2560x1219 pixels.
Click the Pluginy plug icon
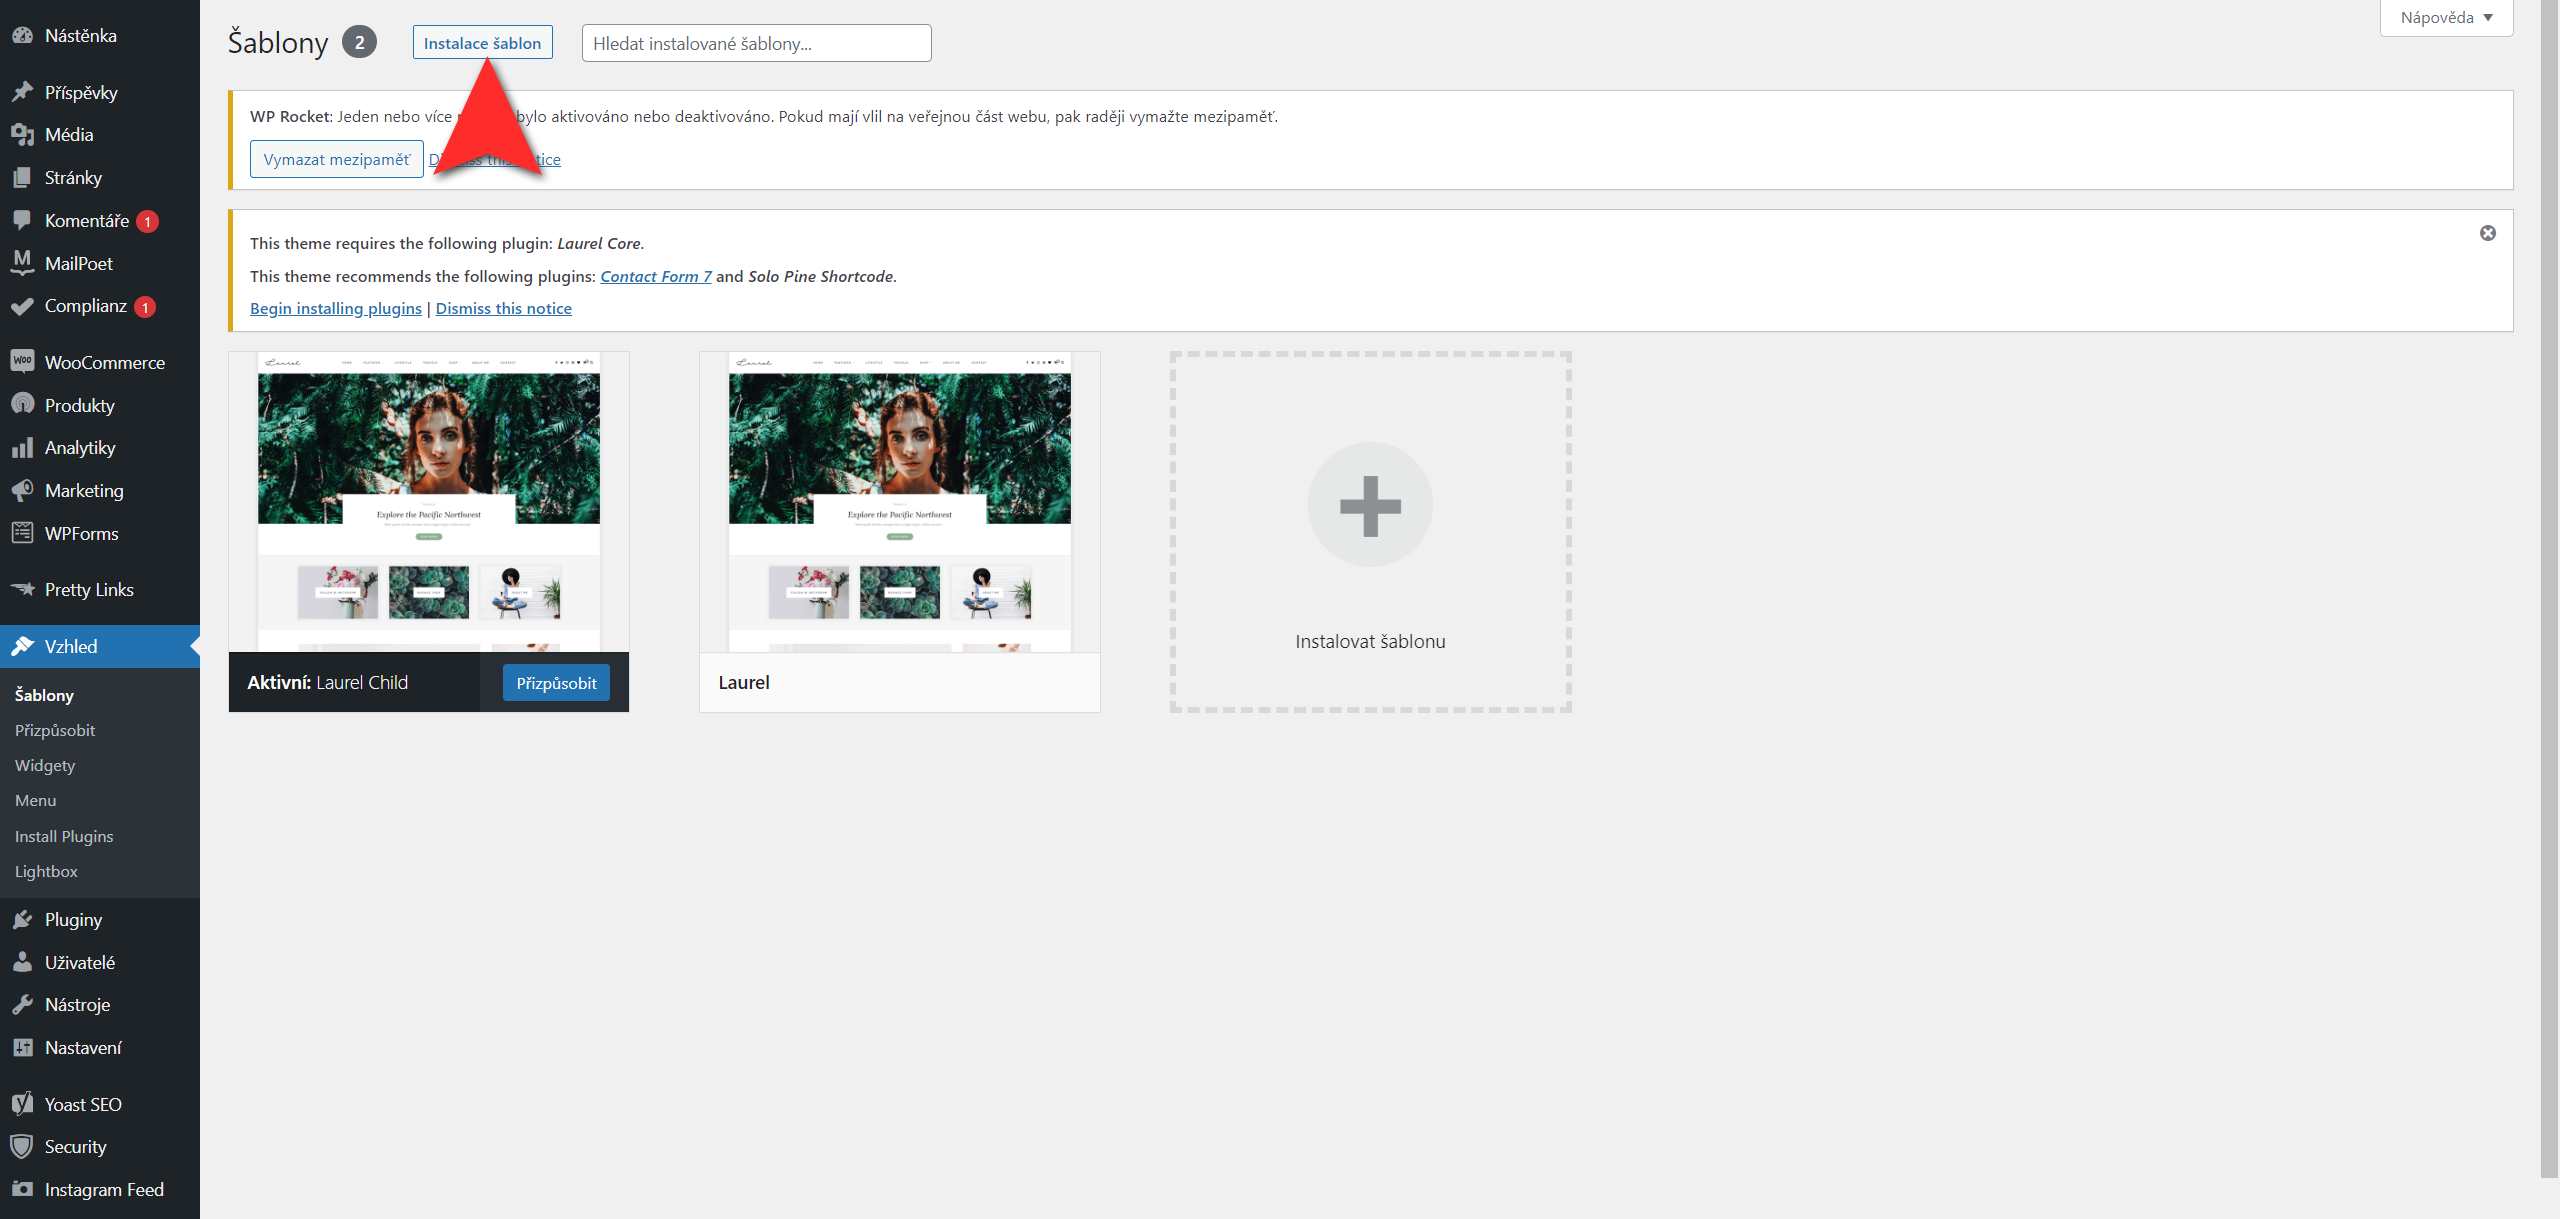pos(22,919)
